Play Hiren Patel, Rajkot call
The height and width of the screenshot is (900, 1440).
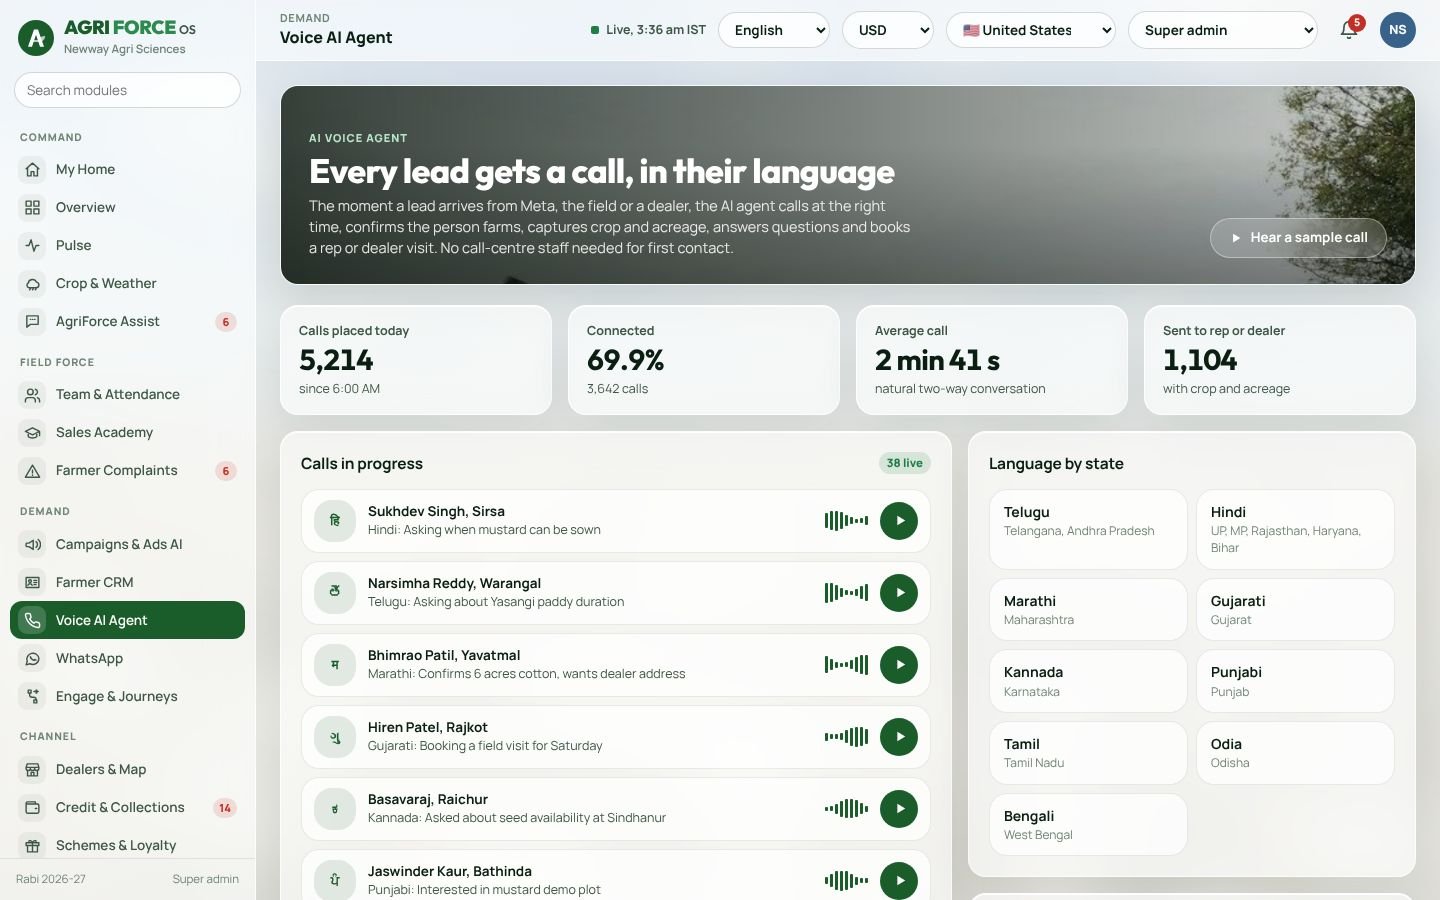pyautogui.click(x=899, y=737)
